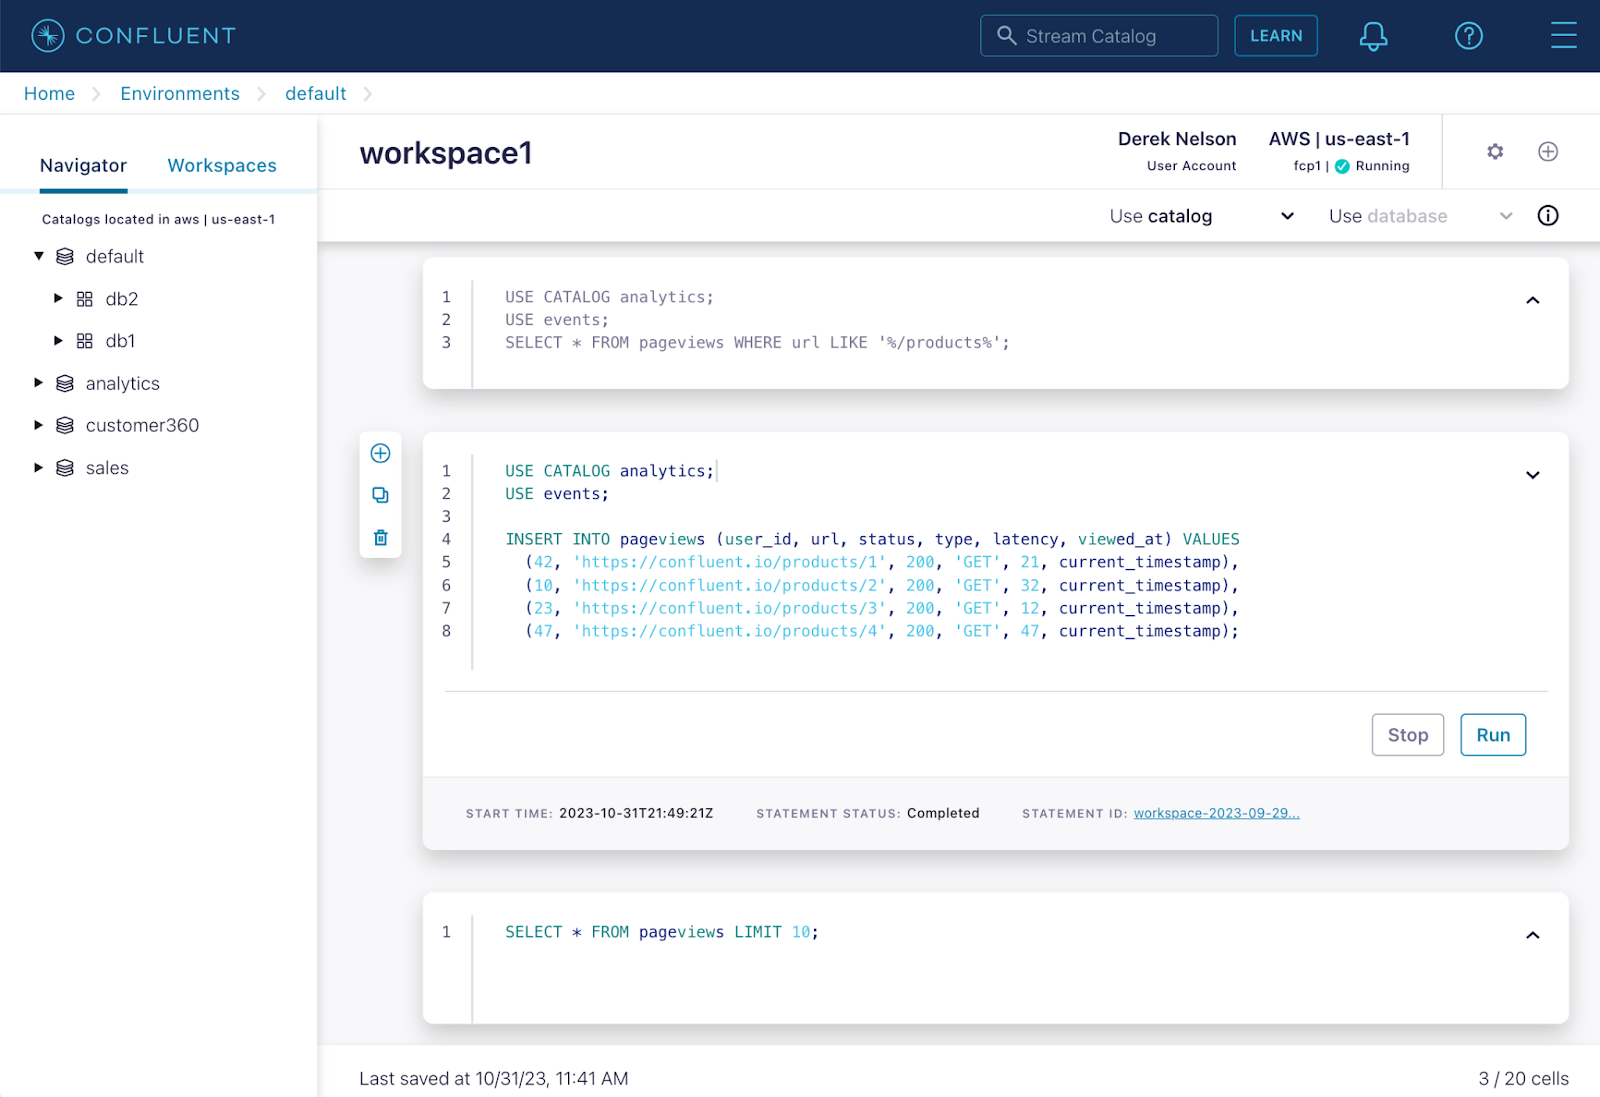Open the Use catalog dropdown
This screenshot has height=1097, width=1600.
pos(1201,216)
